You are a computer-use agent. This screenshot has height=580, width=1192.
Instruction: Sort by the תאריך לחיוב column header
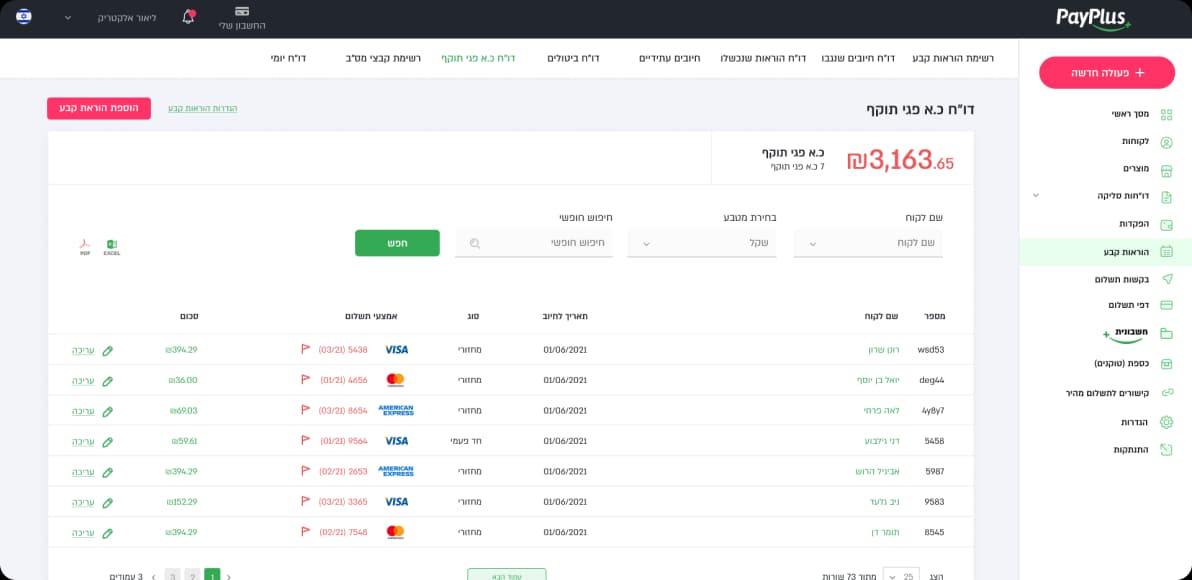coord(565,315)
